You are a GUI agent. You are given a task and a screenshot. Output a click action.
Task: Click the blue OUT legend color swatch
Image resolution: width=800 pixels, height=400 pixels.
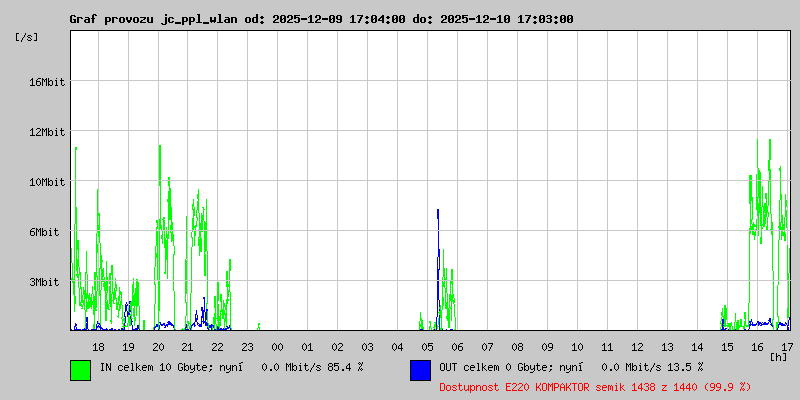tap(420, 370)
